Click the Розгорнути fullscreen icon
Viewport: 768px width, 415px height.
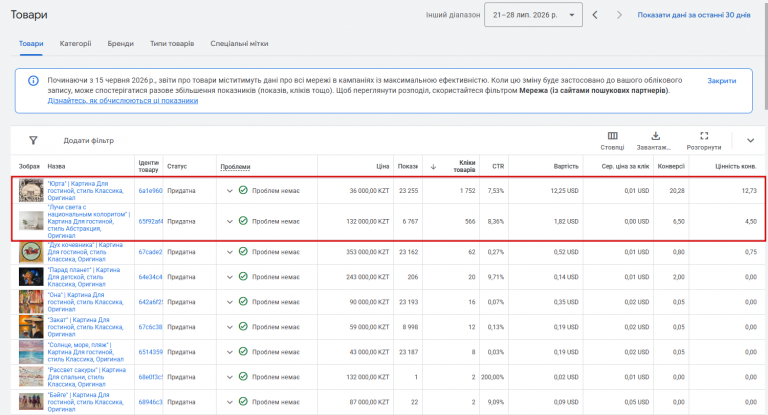click(704, 136)
